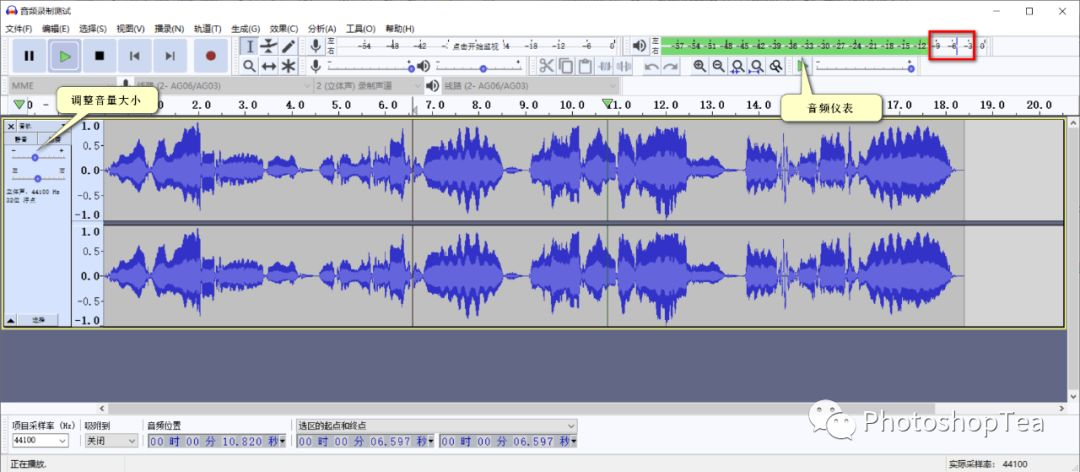1080x472 pixels.
Task: Cut selection with the scissors icon
Action: pos(546,66)
